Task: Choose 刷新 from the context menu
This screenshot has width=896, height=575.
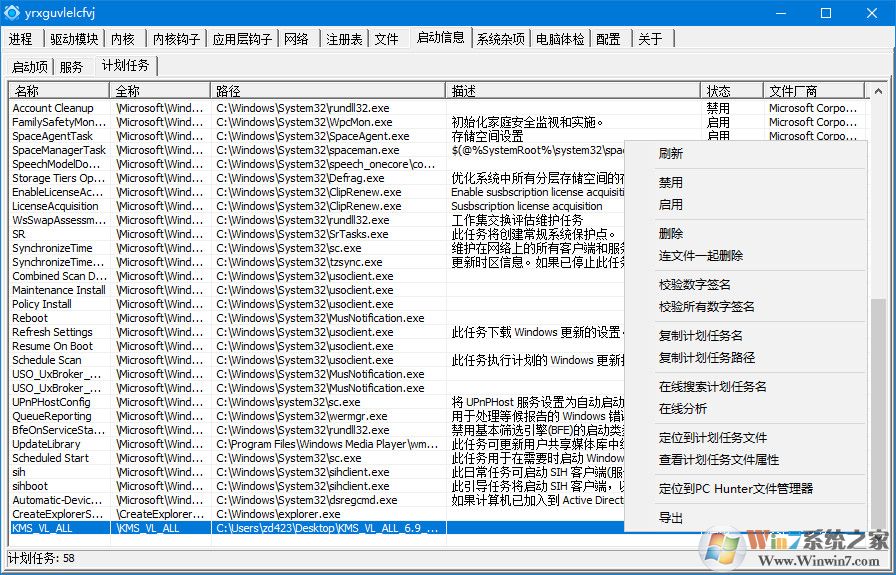Action: [x=671, y=154]
